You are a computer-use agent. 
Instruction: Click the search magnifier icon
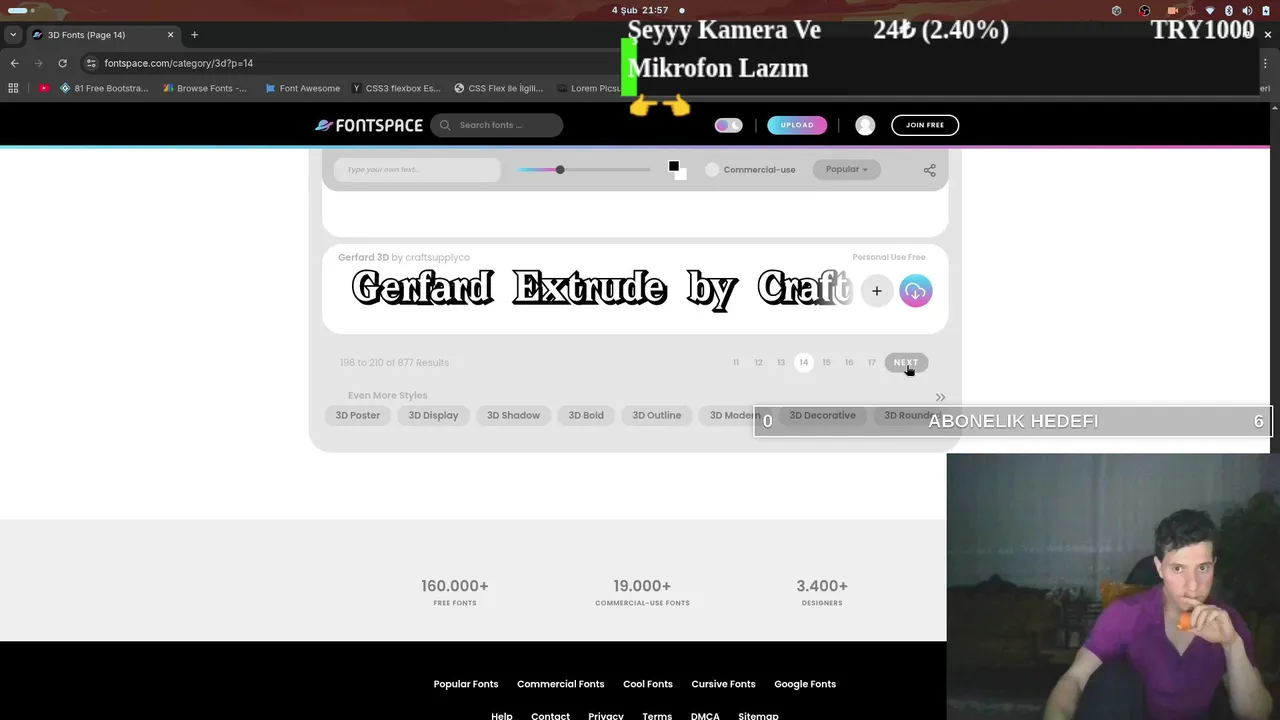coord(445,125)
